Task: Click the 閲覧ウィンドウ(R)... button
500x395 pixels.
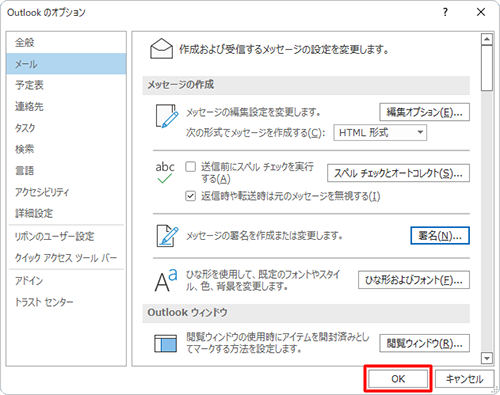Action: pyautogui.click(x=424, y=343)
